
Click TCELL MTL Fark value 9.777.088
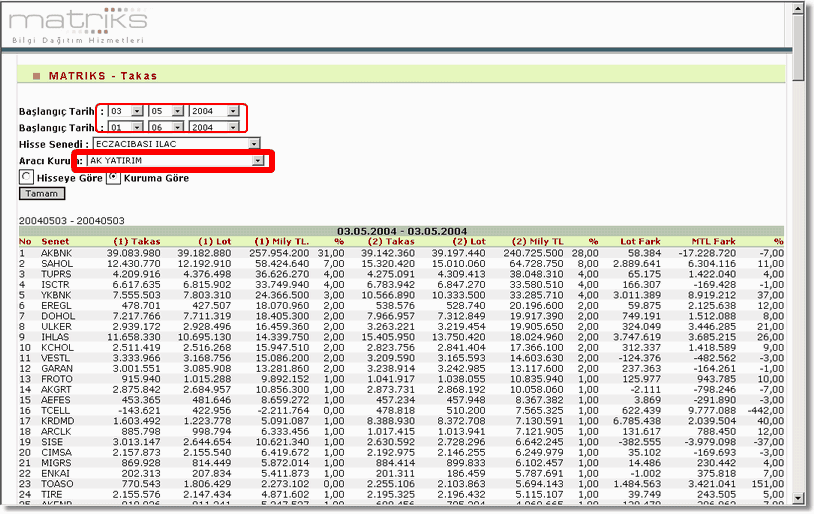(712, 411)
